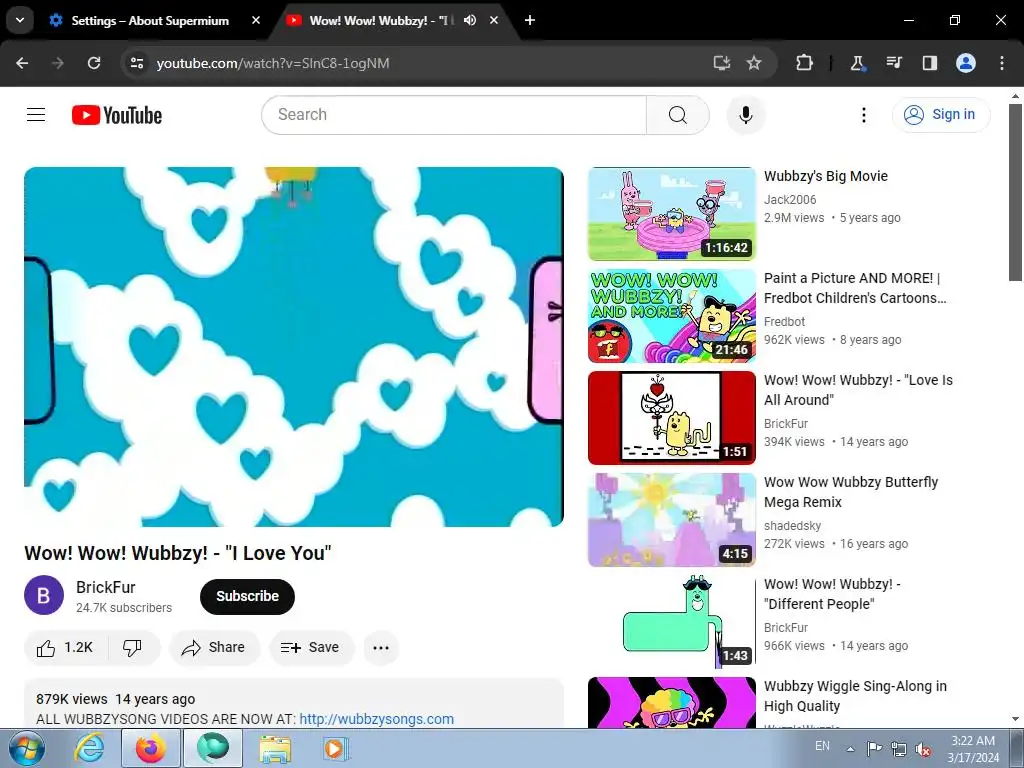Mute the YouTube tab via speaker icon
This screenshot has width=1024, height=768.
point(470,20)
